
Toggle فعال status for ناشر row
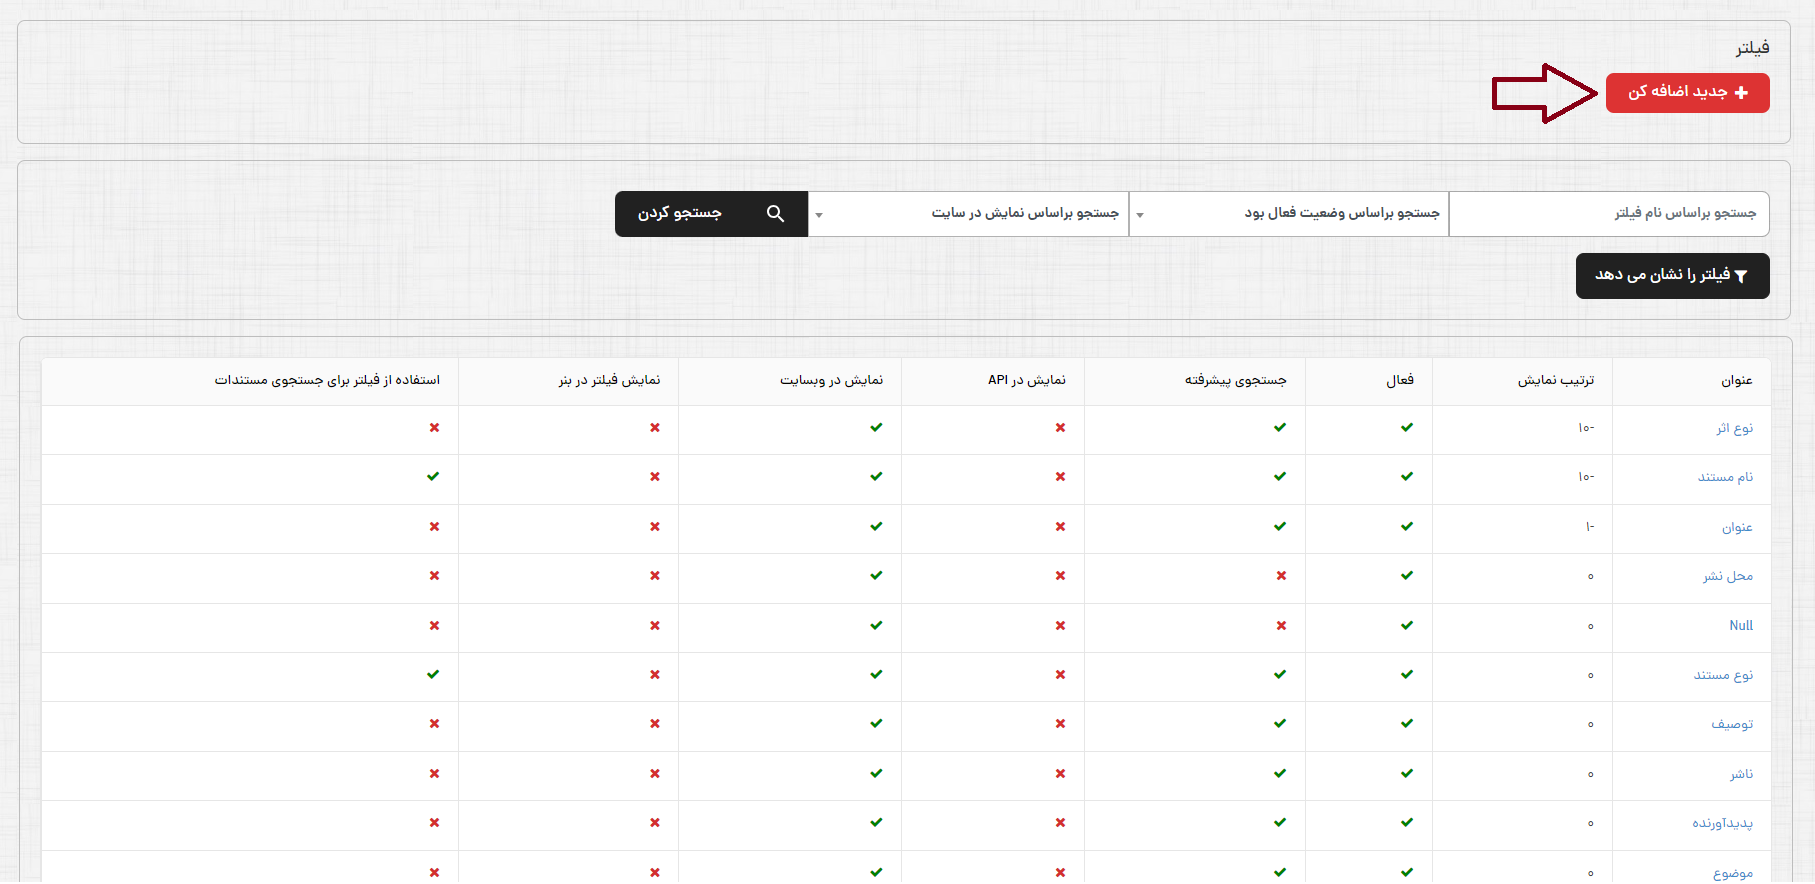click(1407, 773)
